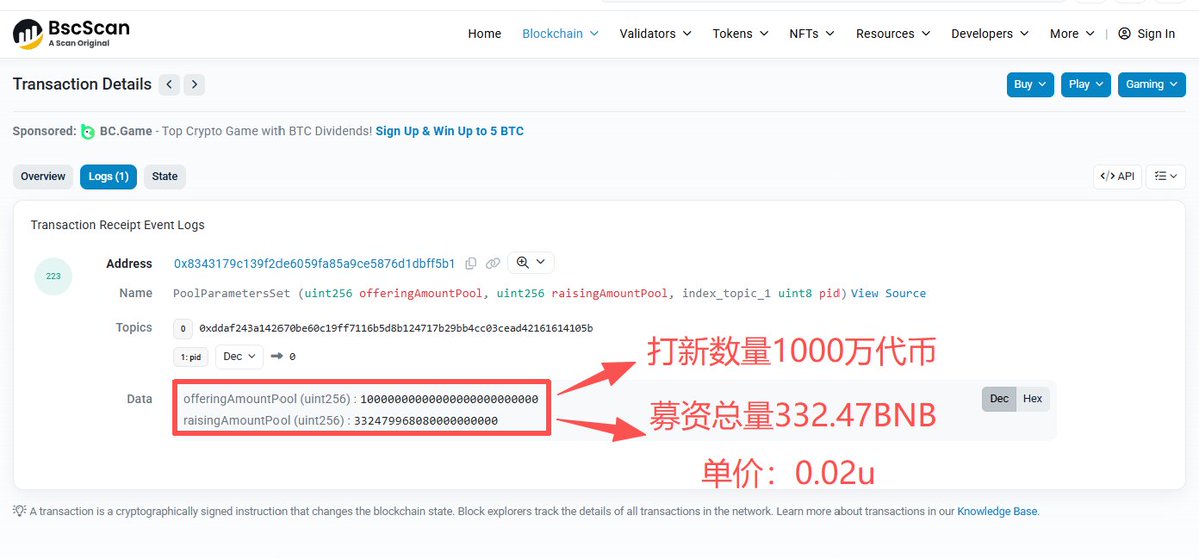Select the offeringAmountPool value
The height and width of the screenshot is (559, 1199).
pos(449,398)
